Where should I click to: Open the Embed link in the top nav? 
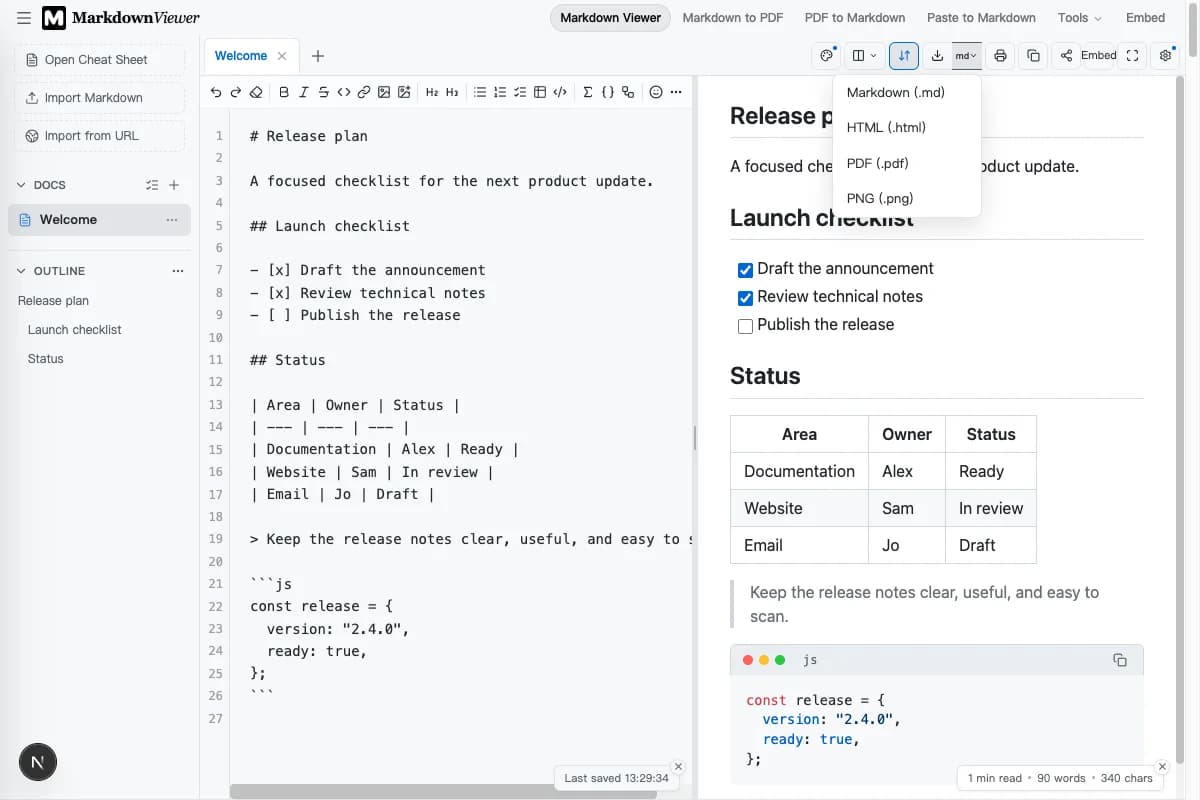pos(1145,18)
